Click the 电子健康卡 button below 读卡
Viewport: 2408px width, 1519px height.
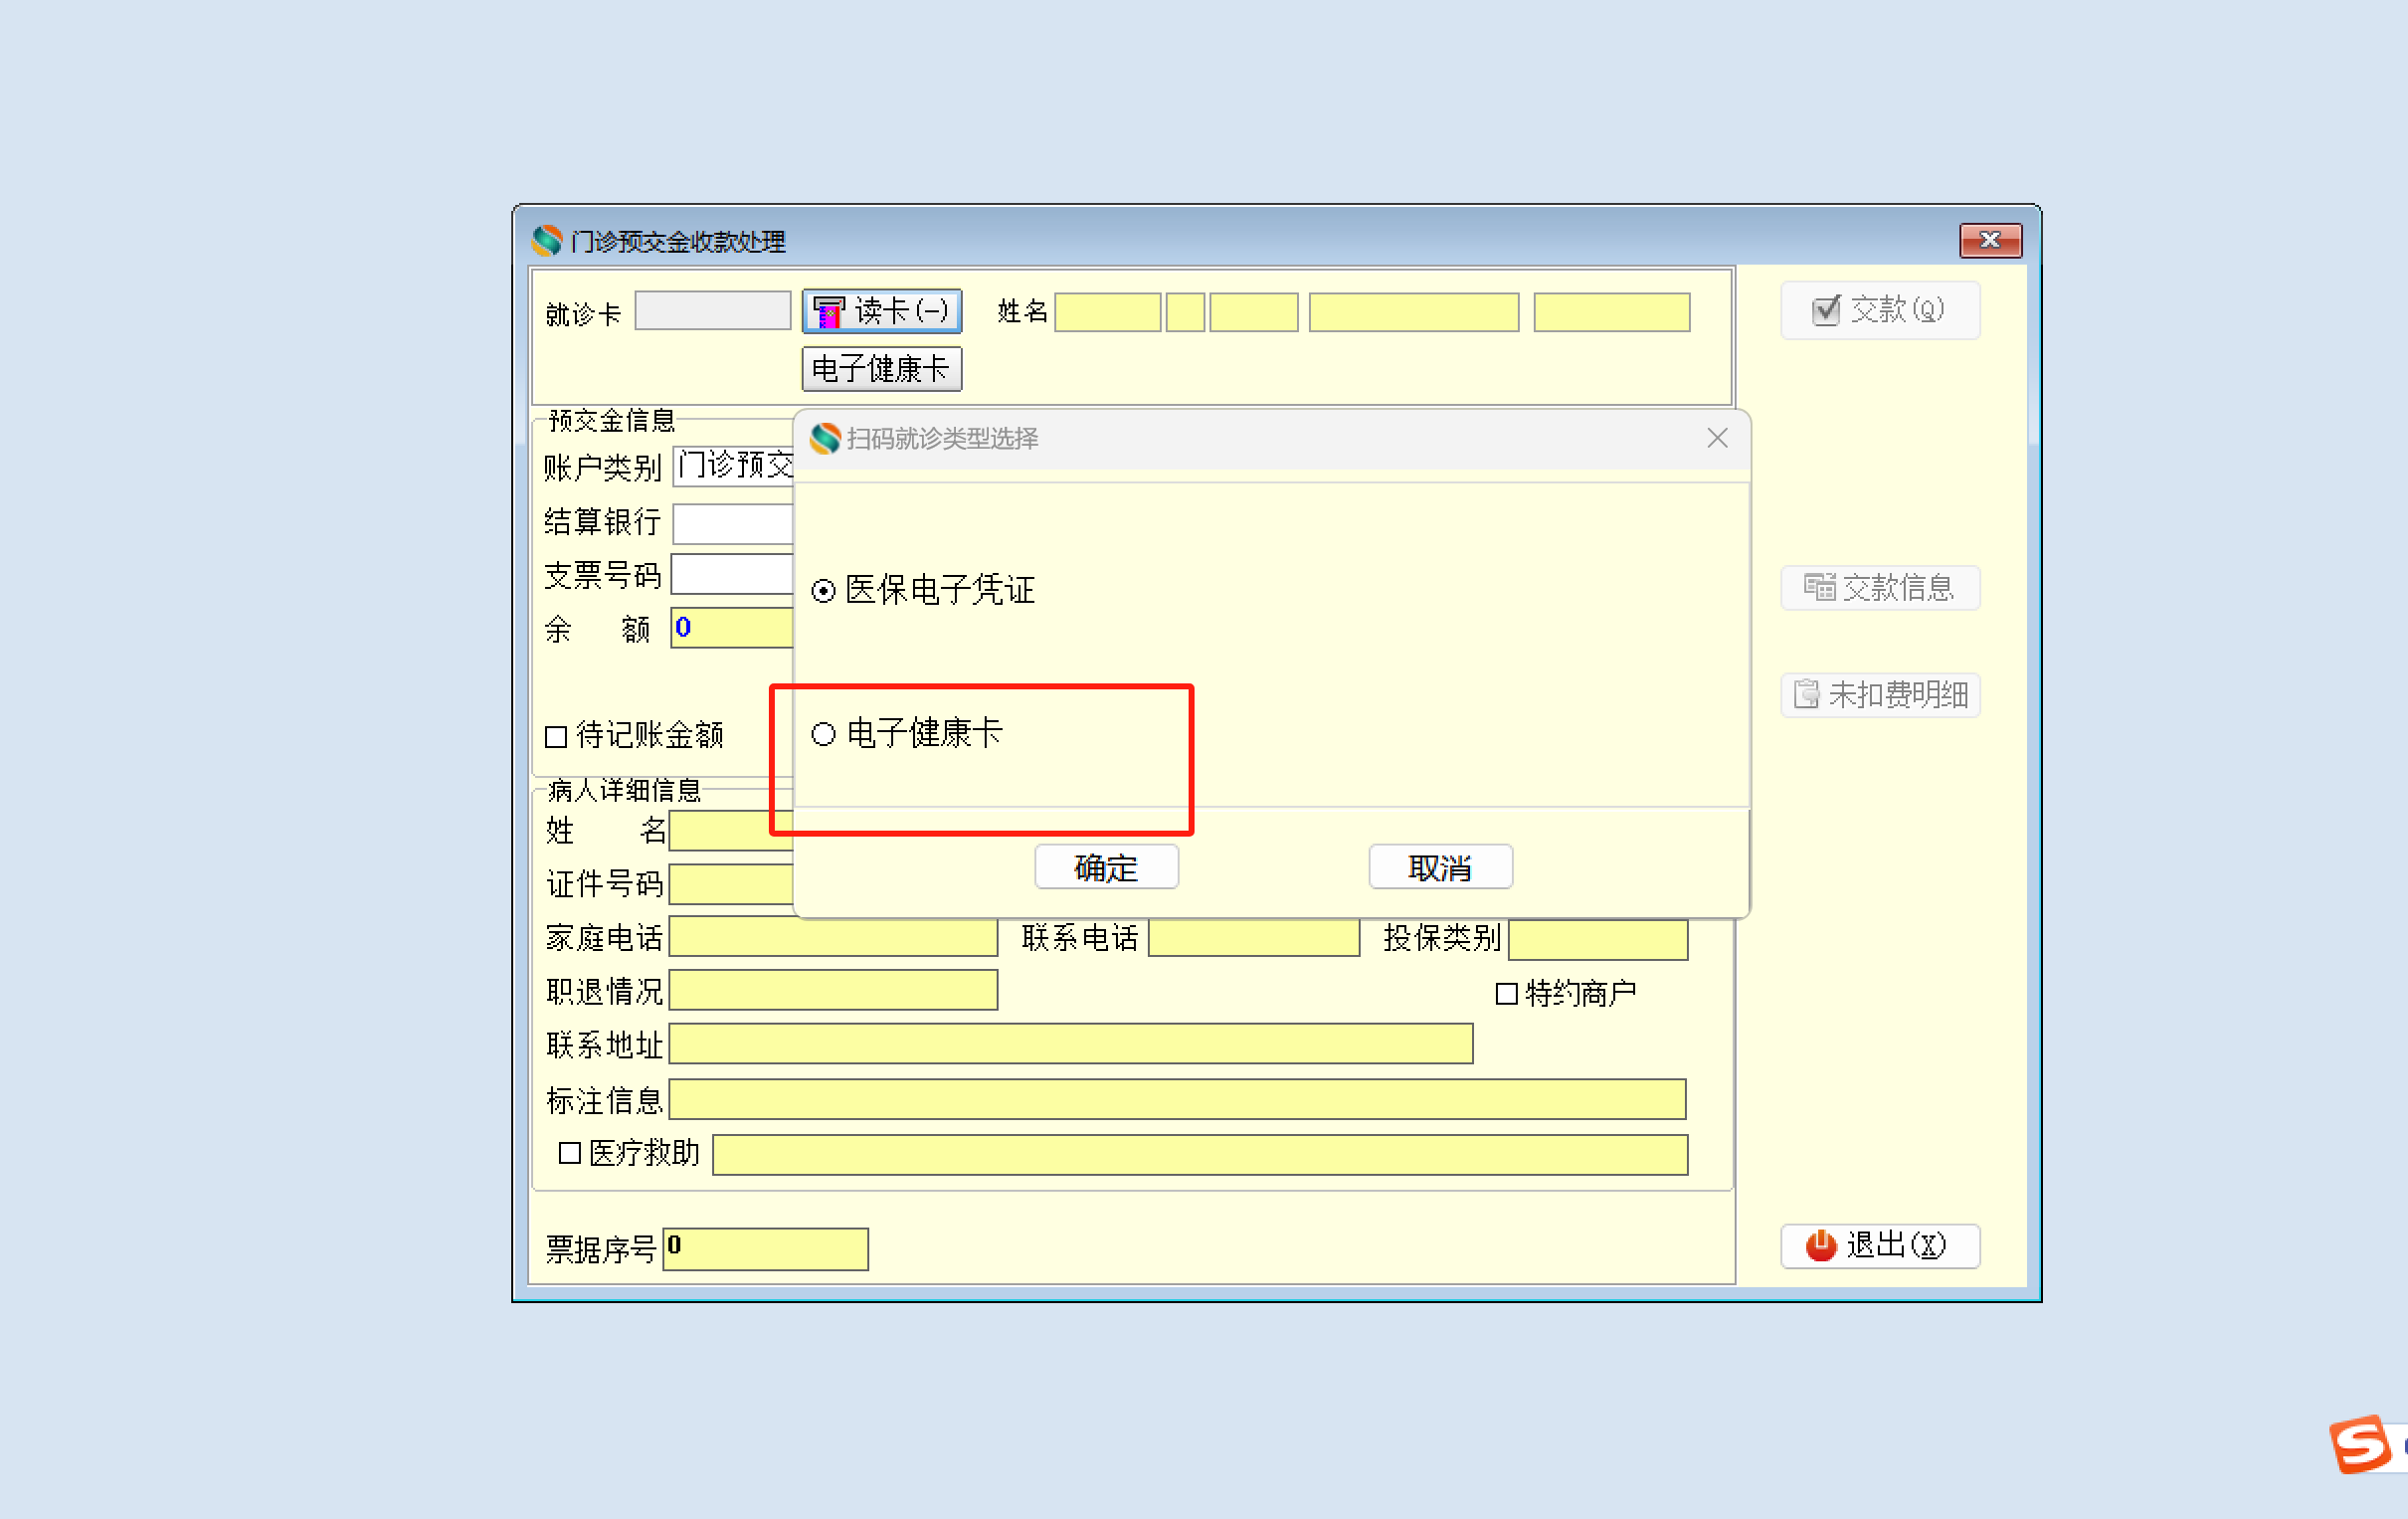pos(881,369)
